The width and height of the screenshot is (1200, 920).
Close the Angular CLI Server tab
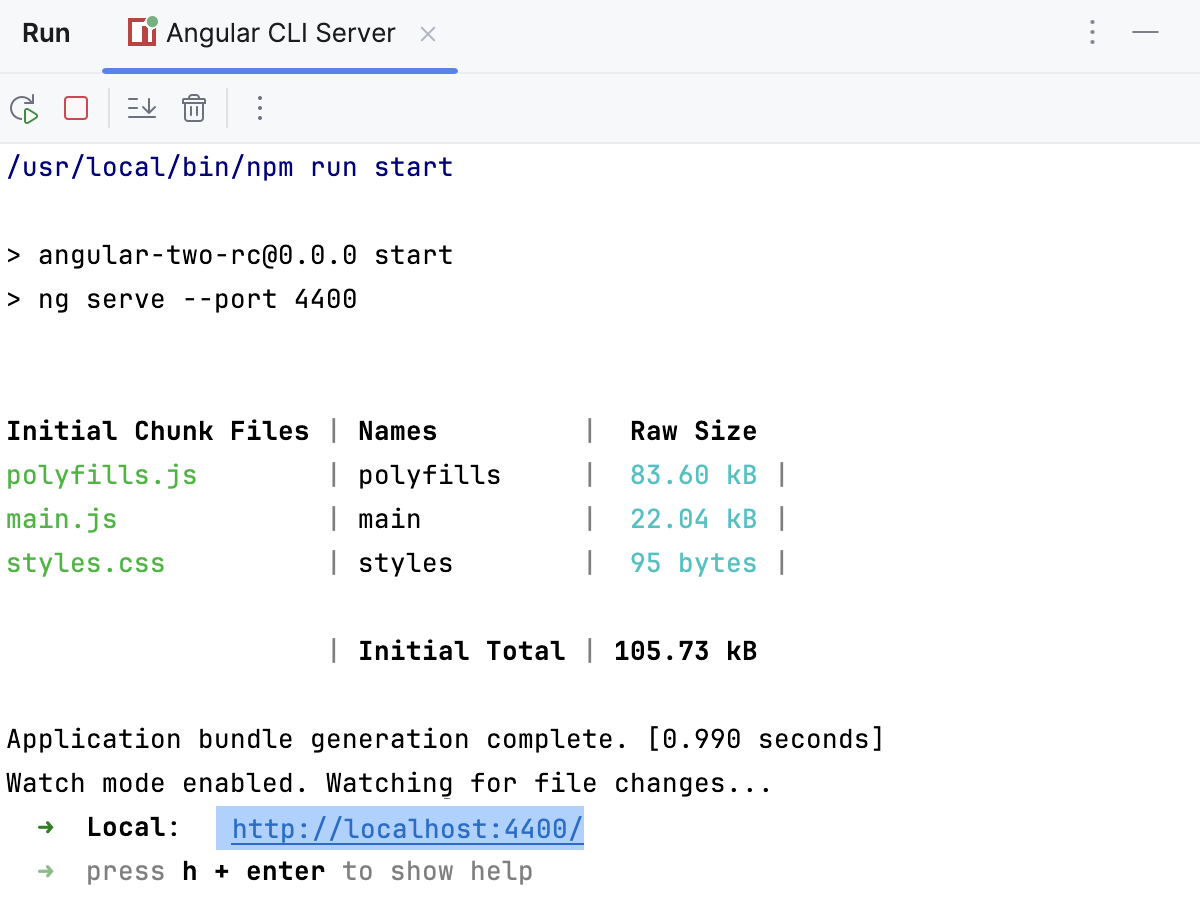click(x=428, y=33)
